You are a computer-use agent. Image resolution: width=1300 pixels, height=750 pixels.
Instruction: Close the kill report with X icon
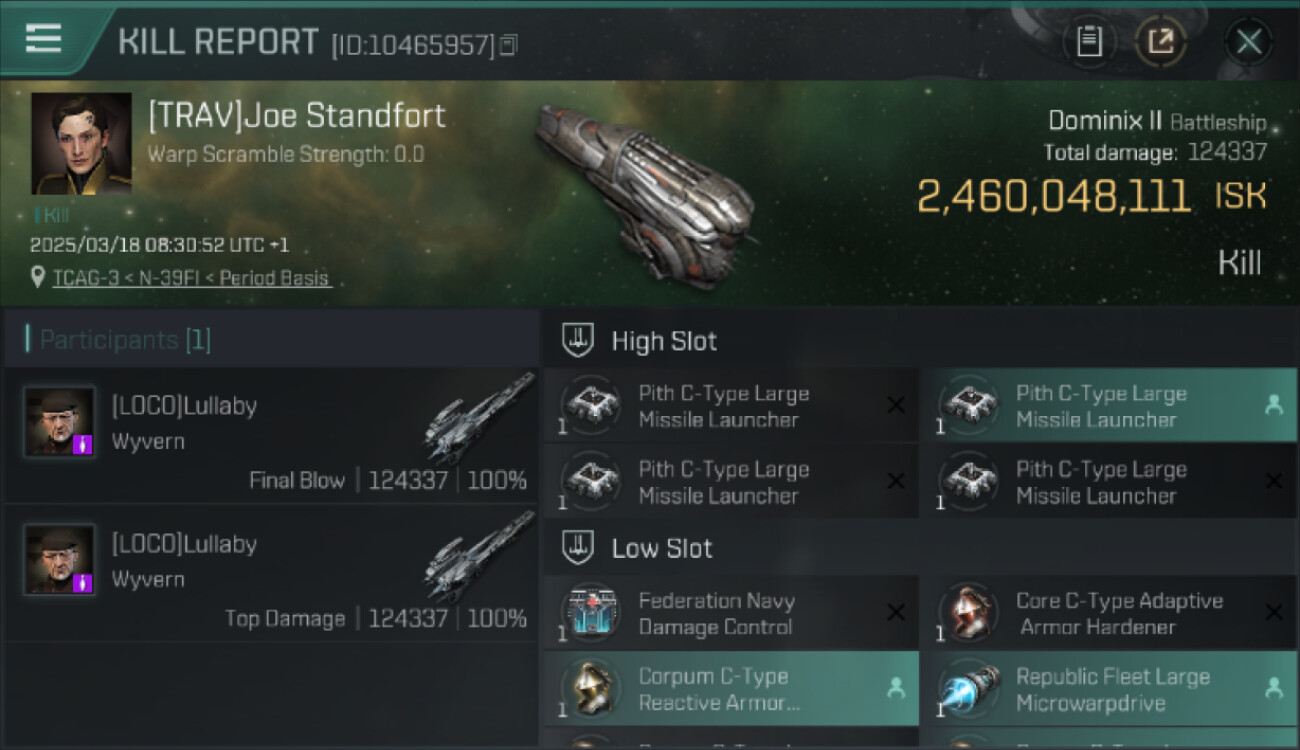(x=1249, y=42)
